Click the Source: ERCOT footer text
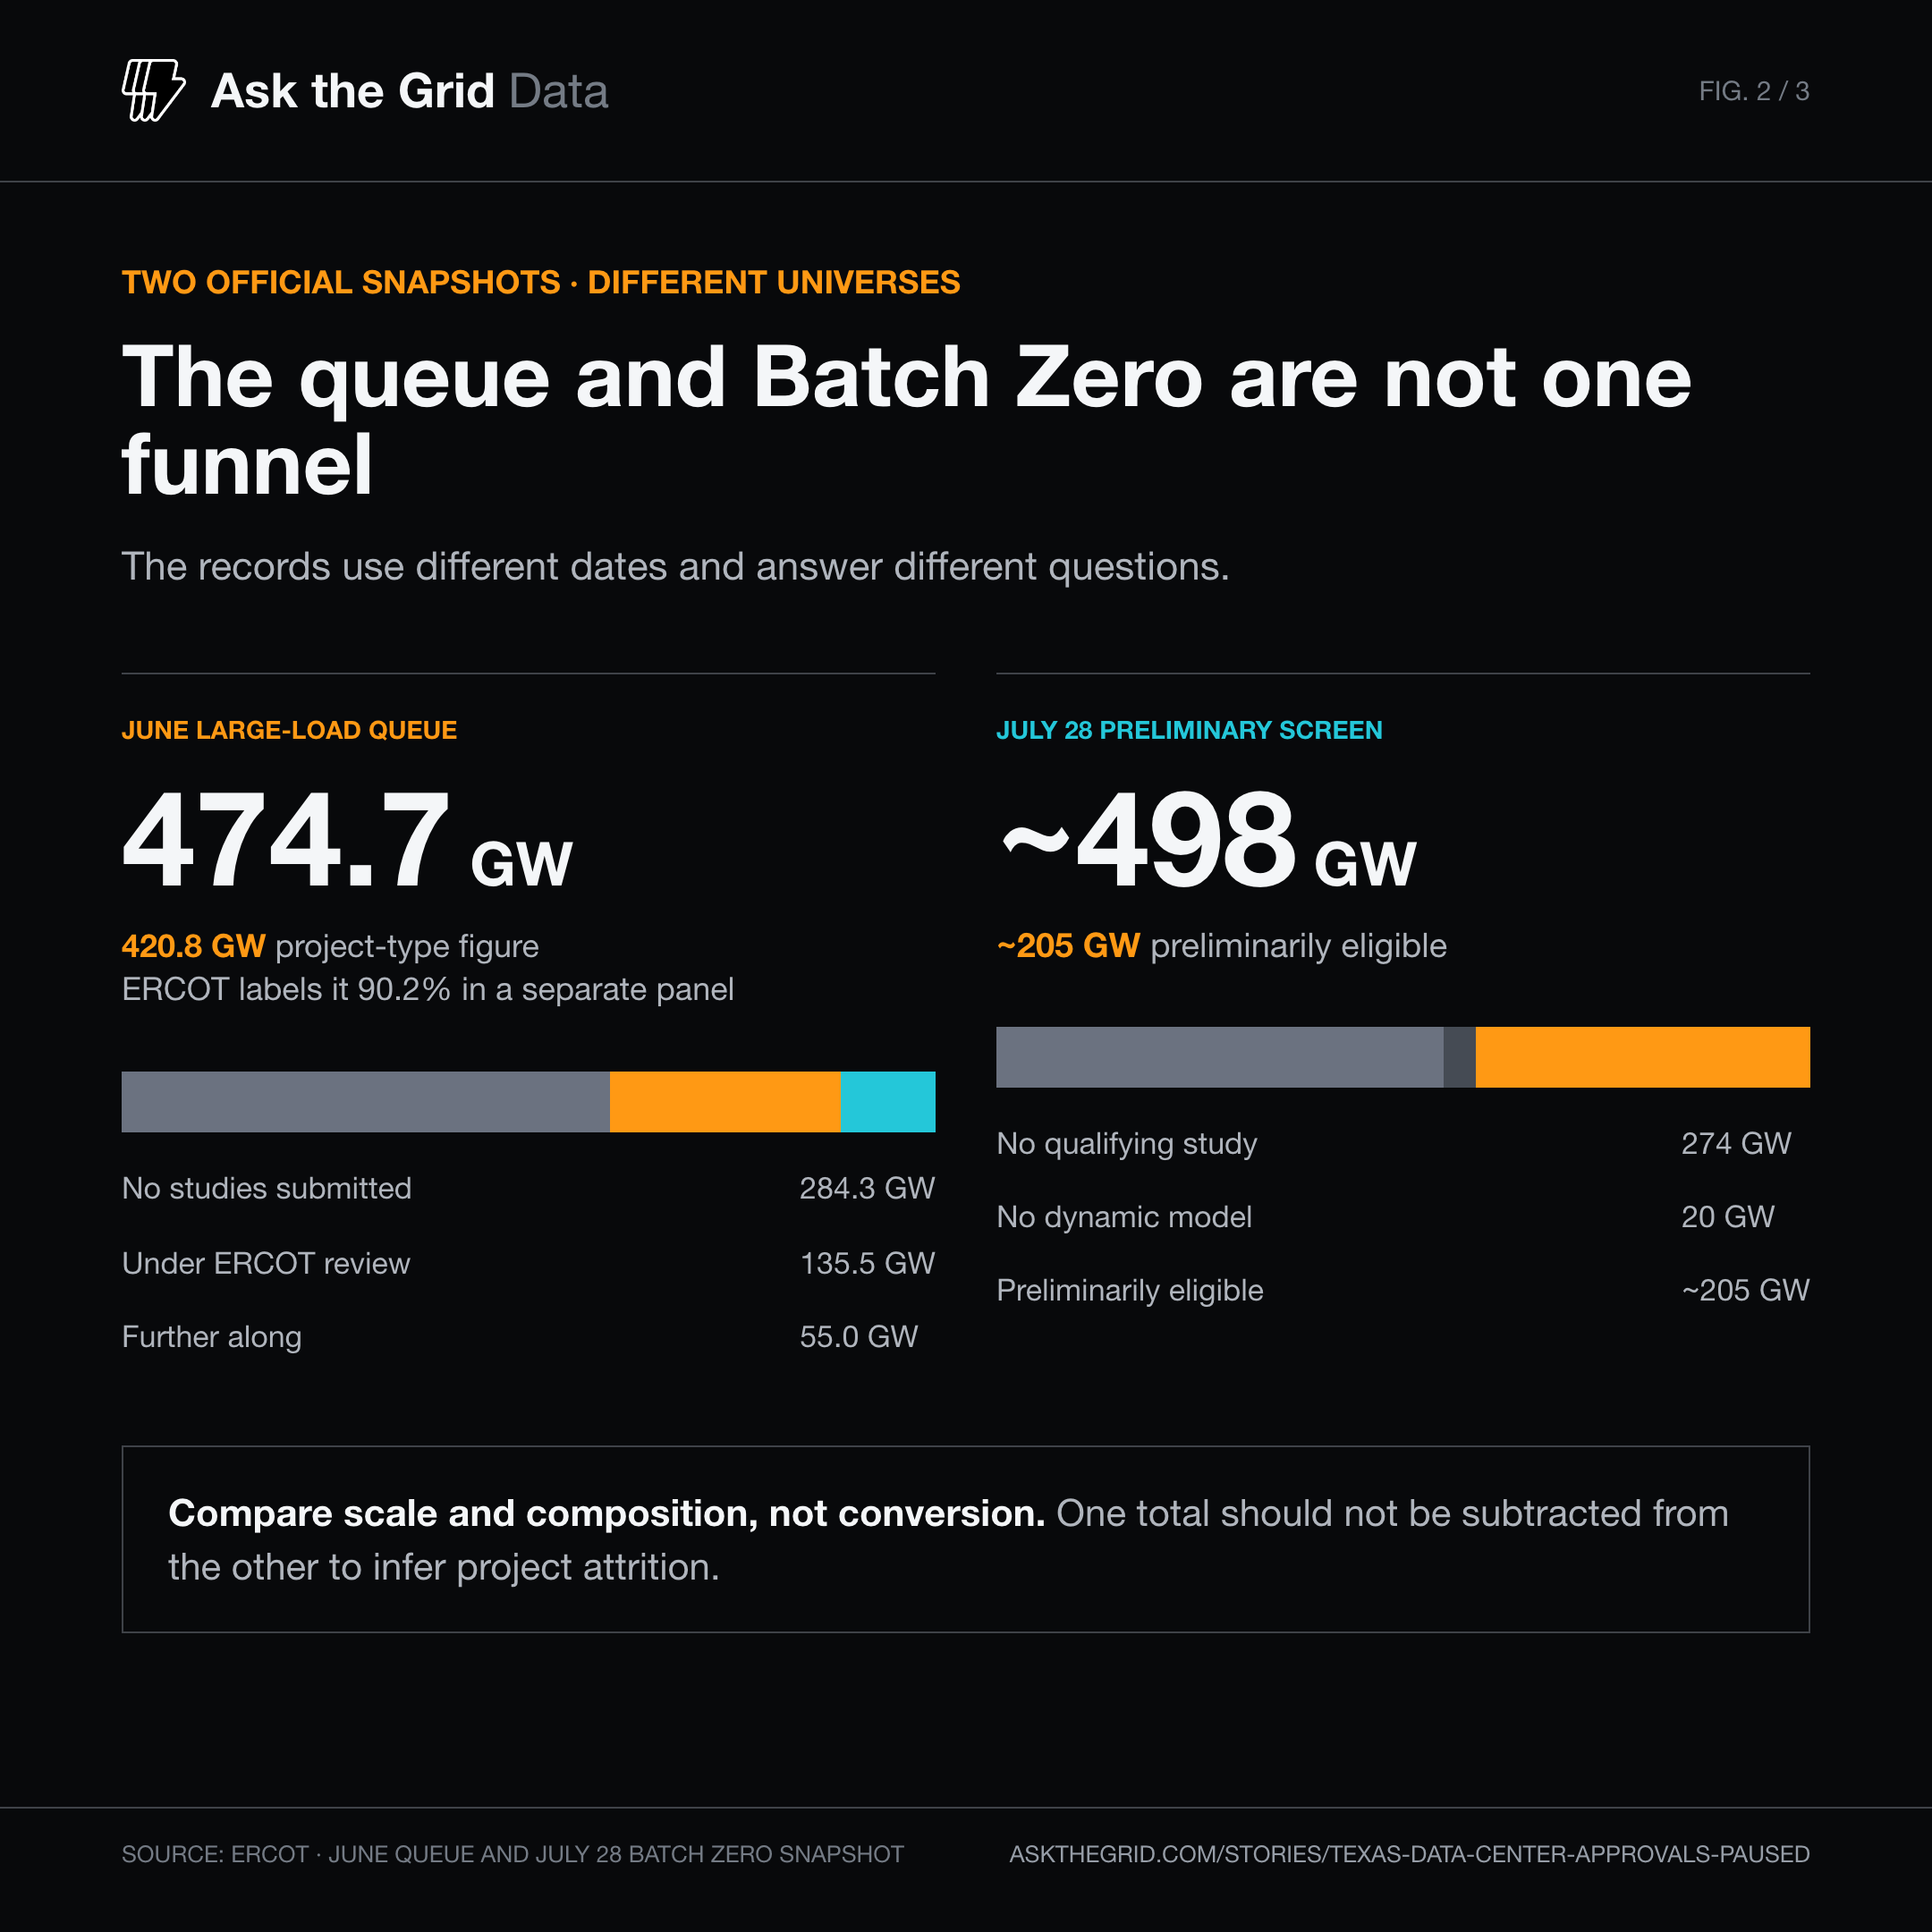Image resolution: width=1932 pixels, height=1932 pixels. (512, 1854)
